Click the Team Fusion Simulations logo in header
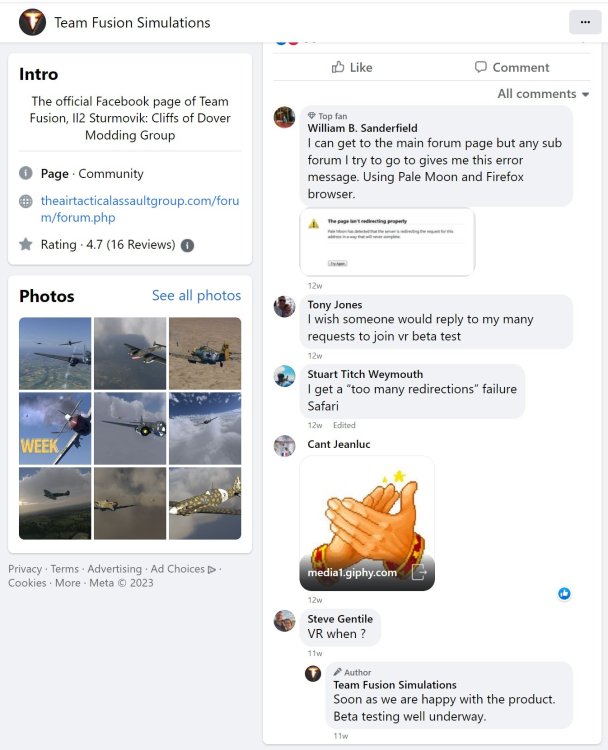608x750 pixels. coord(33,22)
